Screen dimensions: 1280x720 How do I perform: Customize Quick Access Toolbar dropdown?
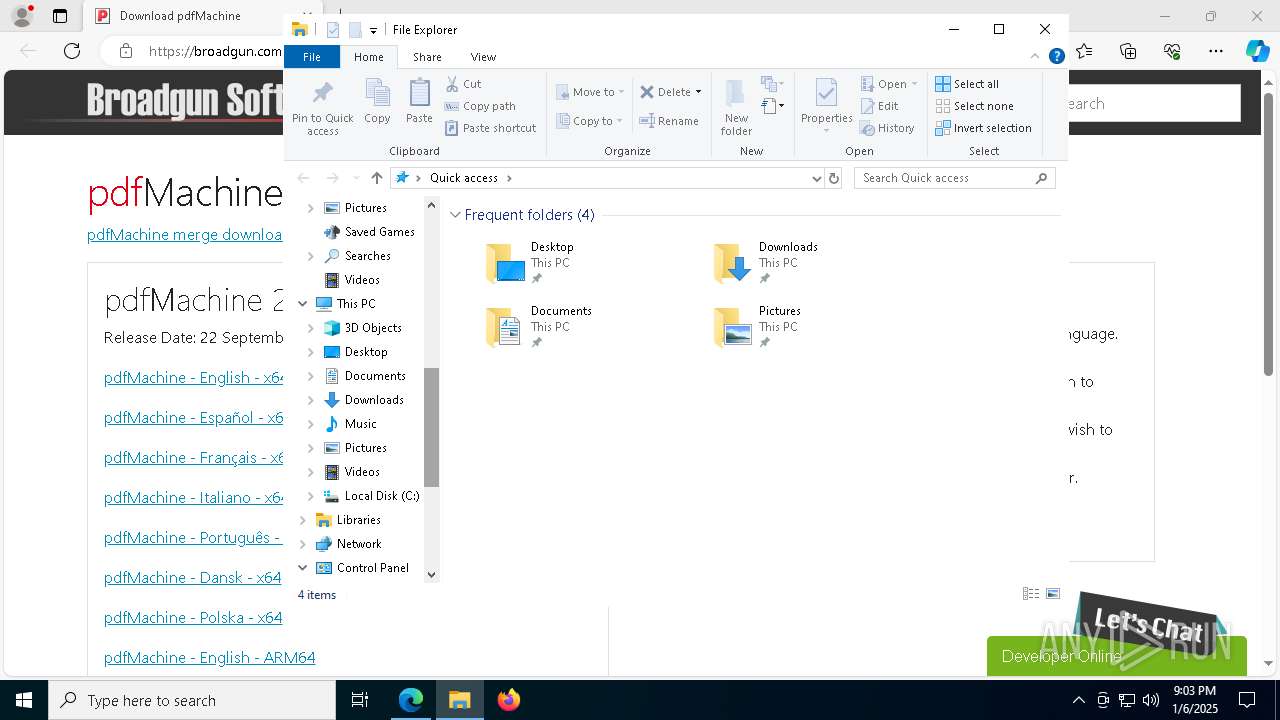[373, 30]
